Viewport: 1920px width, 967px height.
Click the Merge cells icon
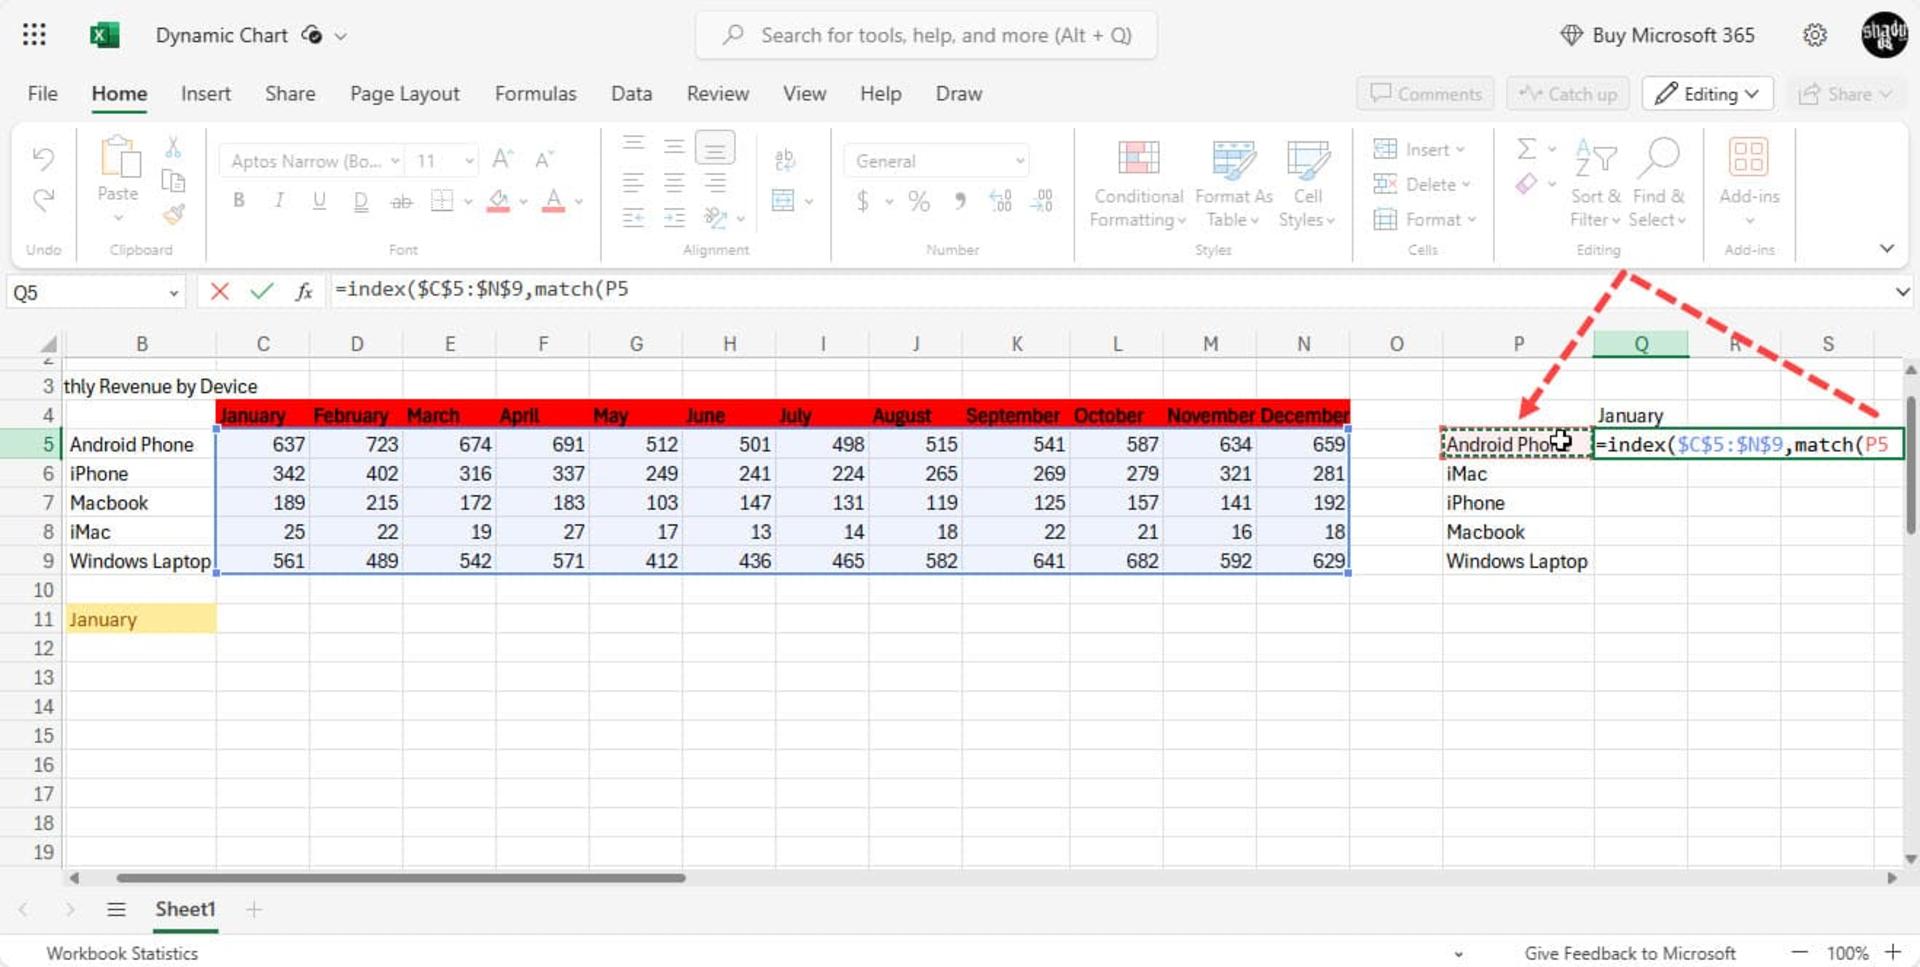click(783, 201)
